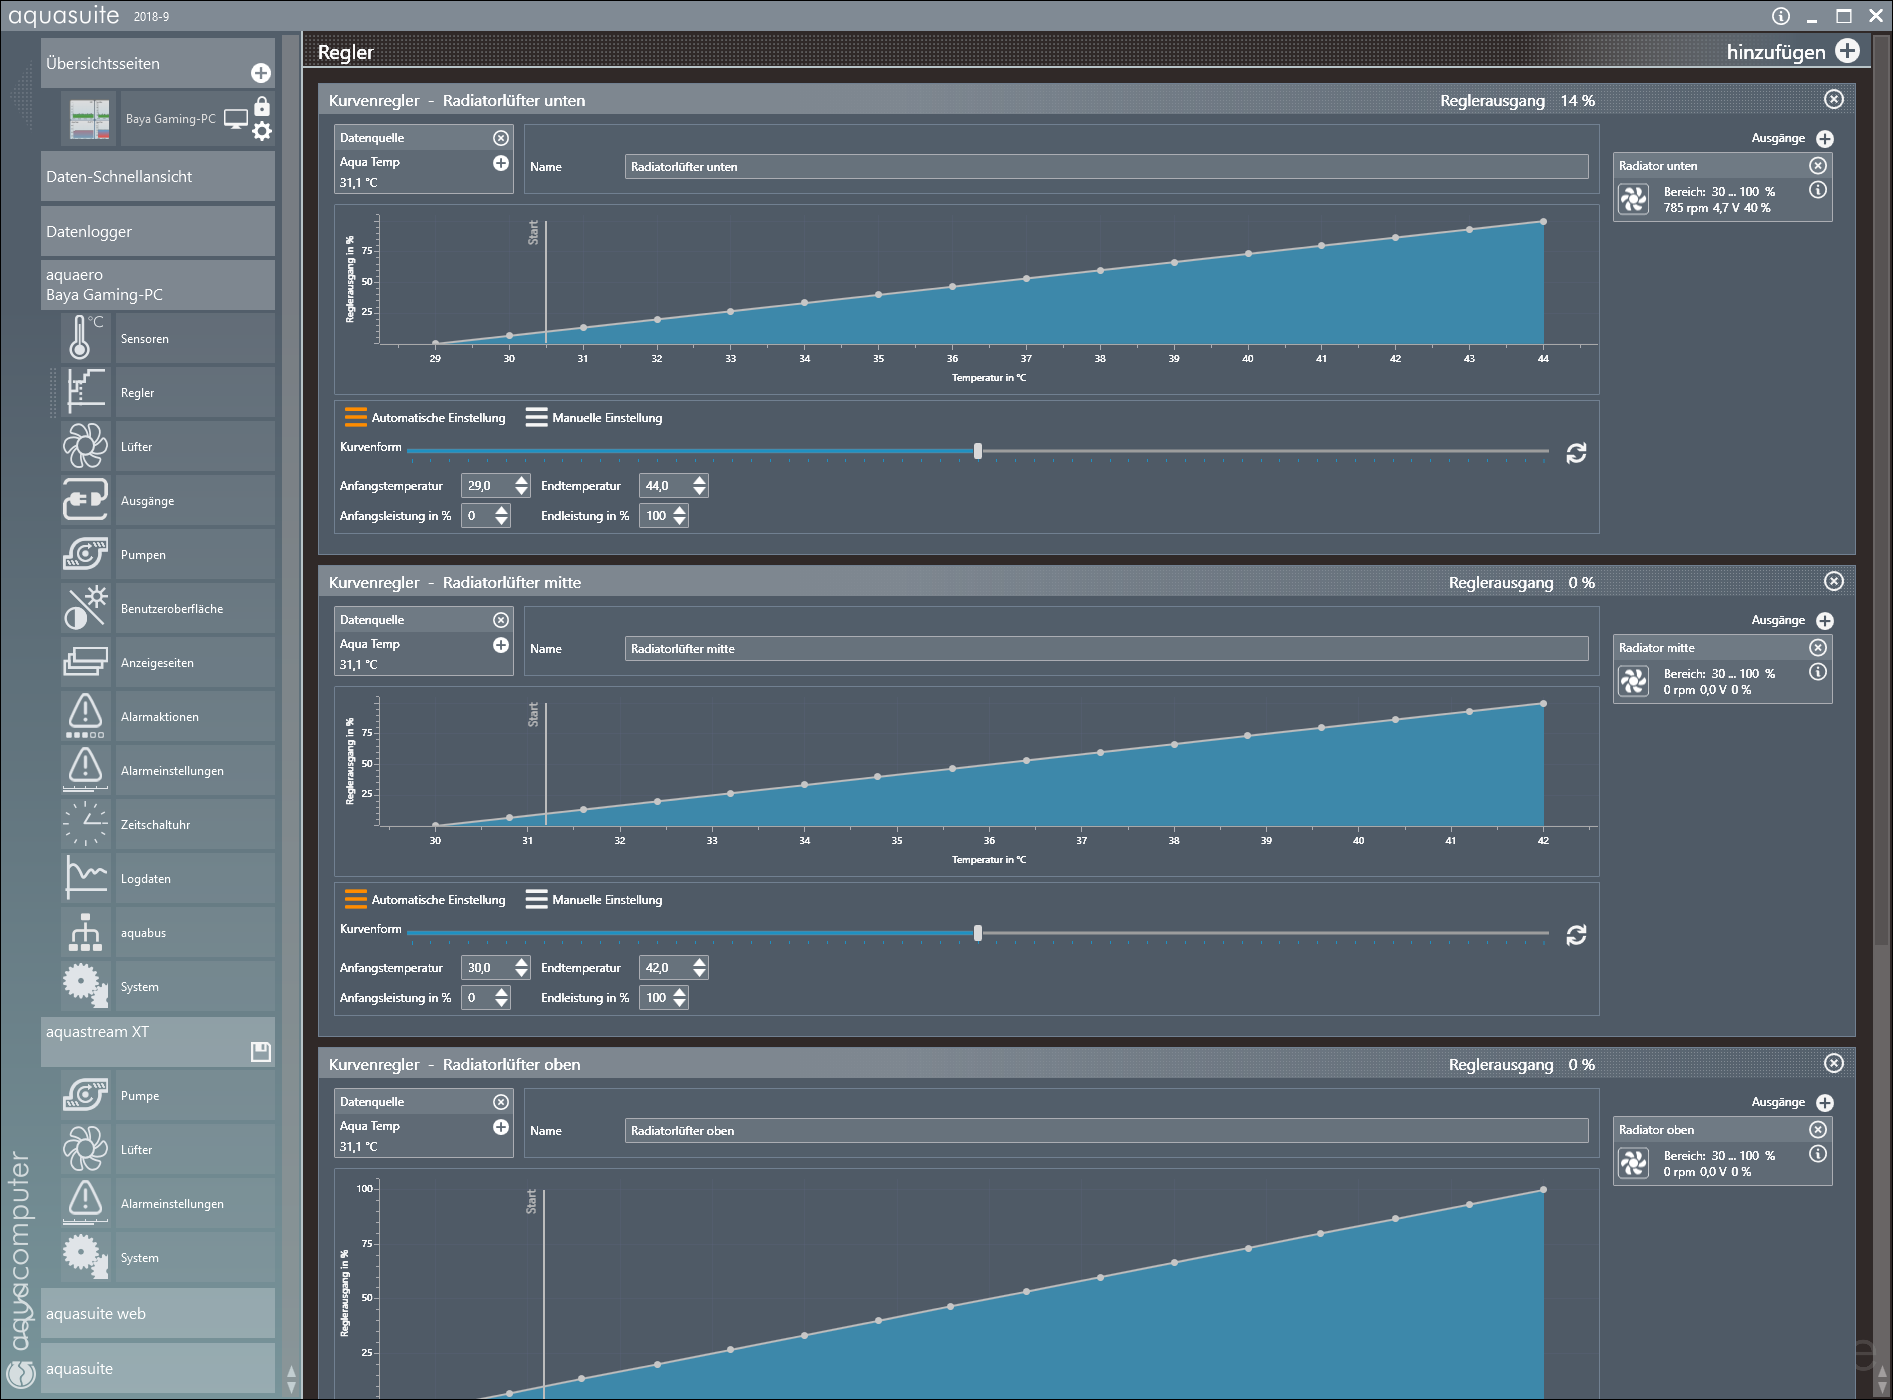Viewport: 1893px width, 1400px height.
Task: Open the aquastream XT Lüfter page
Action: [x=167, y=1149]
